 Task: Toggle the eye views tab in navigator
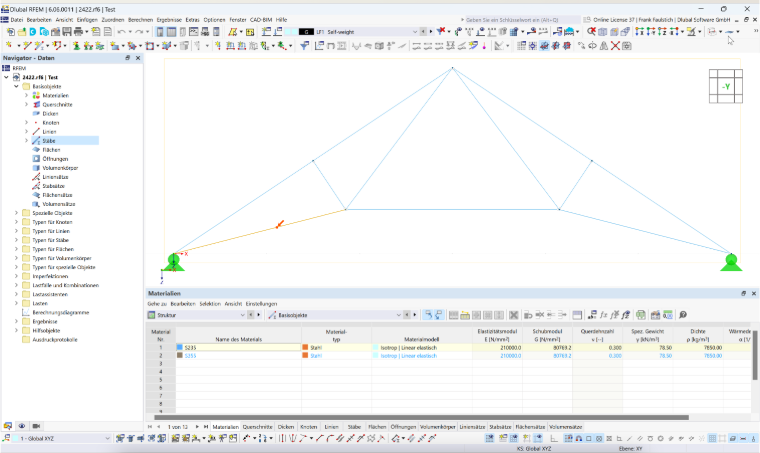click(x=22, y=426)
